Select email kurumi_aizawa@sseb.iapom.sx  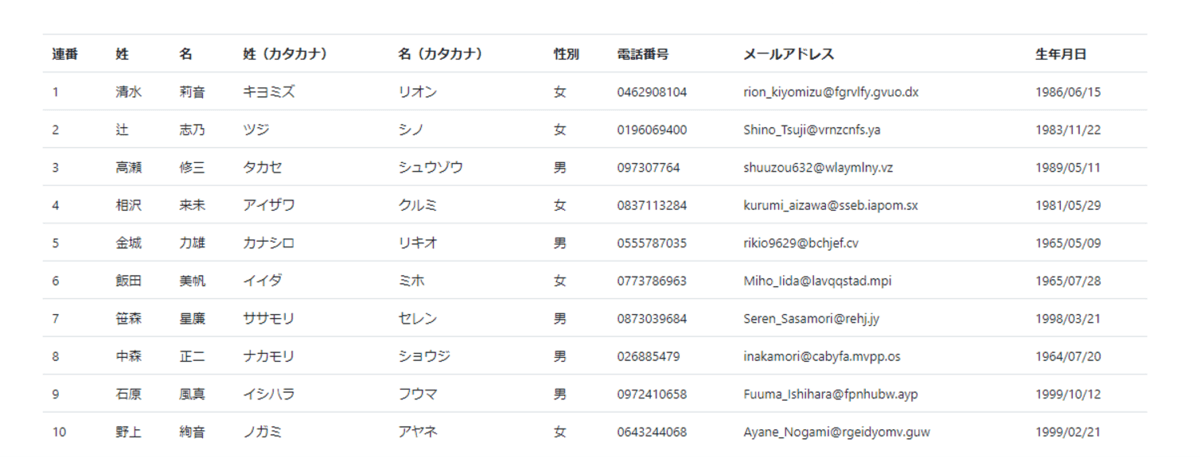pos(831,205)
